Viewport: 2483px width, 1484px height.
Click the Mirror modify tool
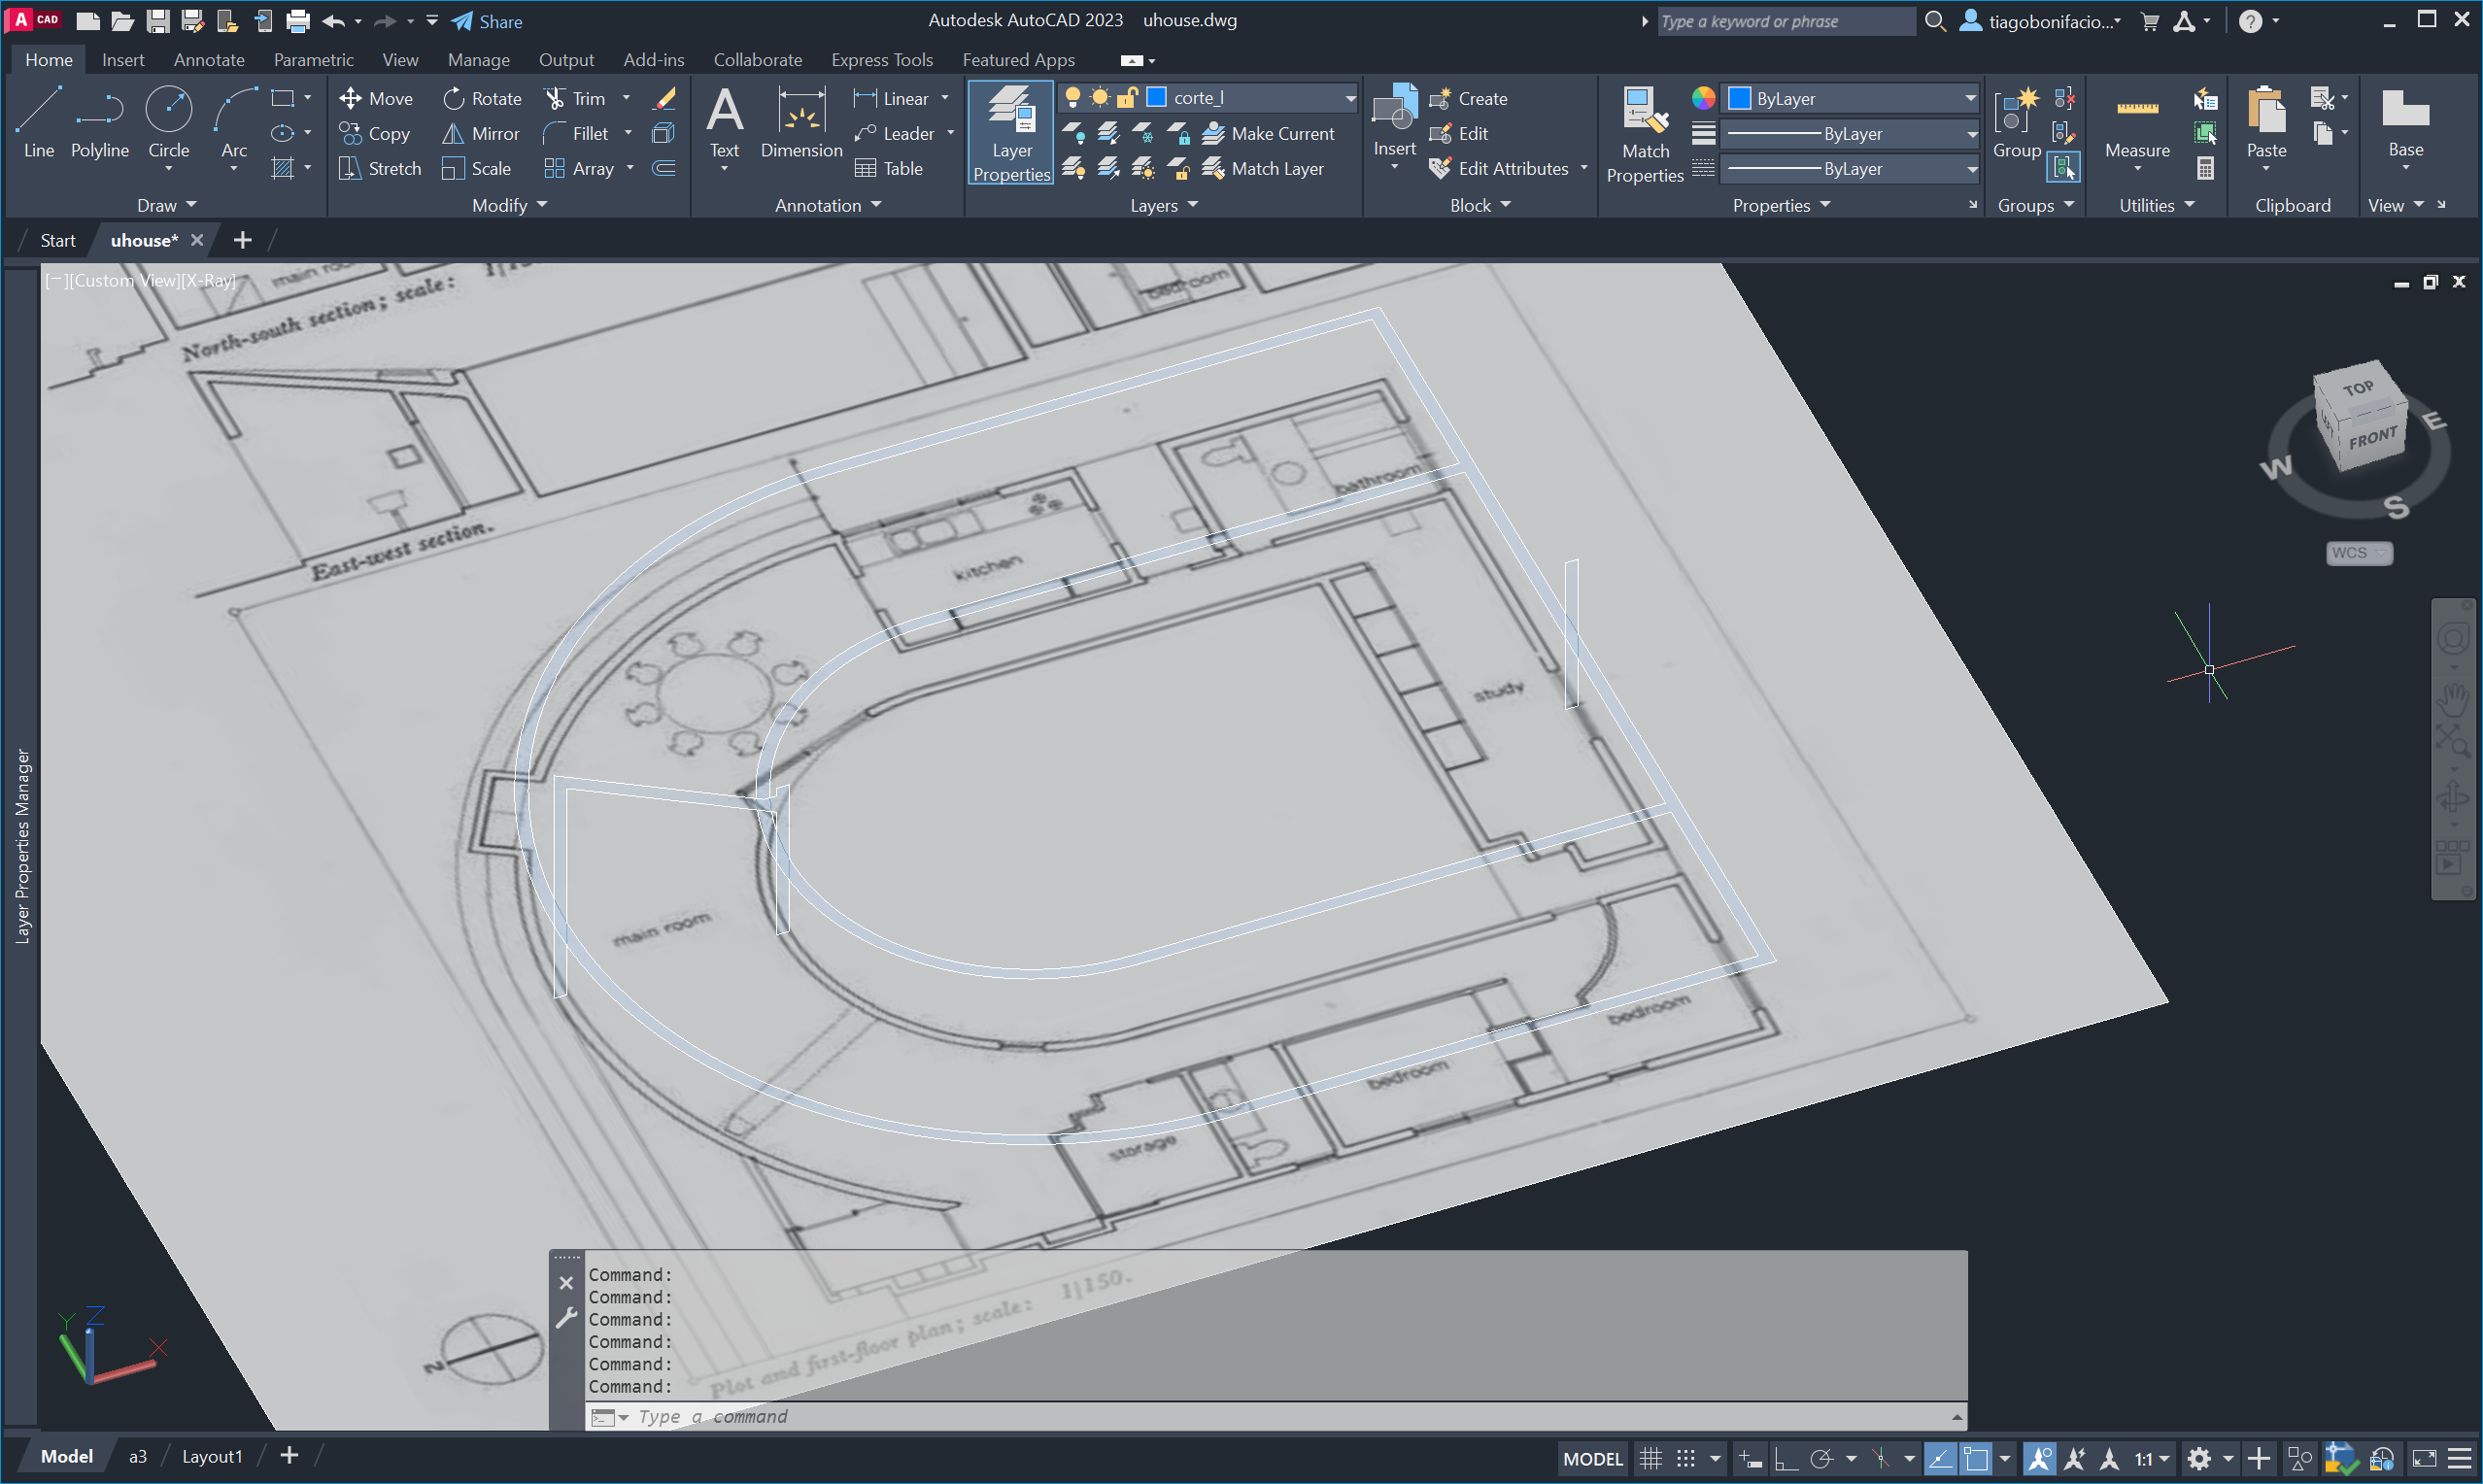click(x=481, y=133)
